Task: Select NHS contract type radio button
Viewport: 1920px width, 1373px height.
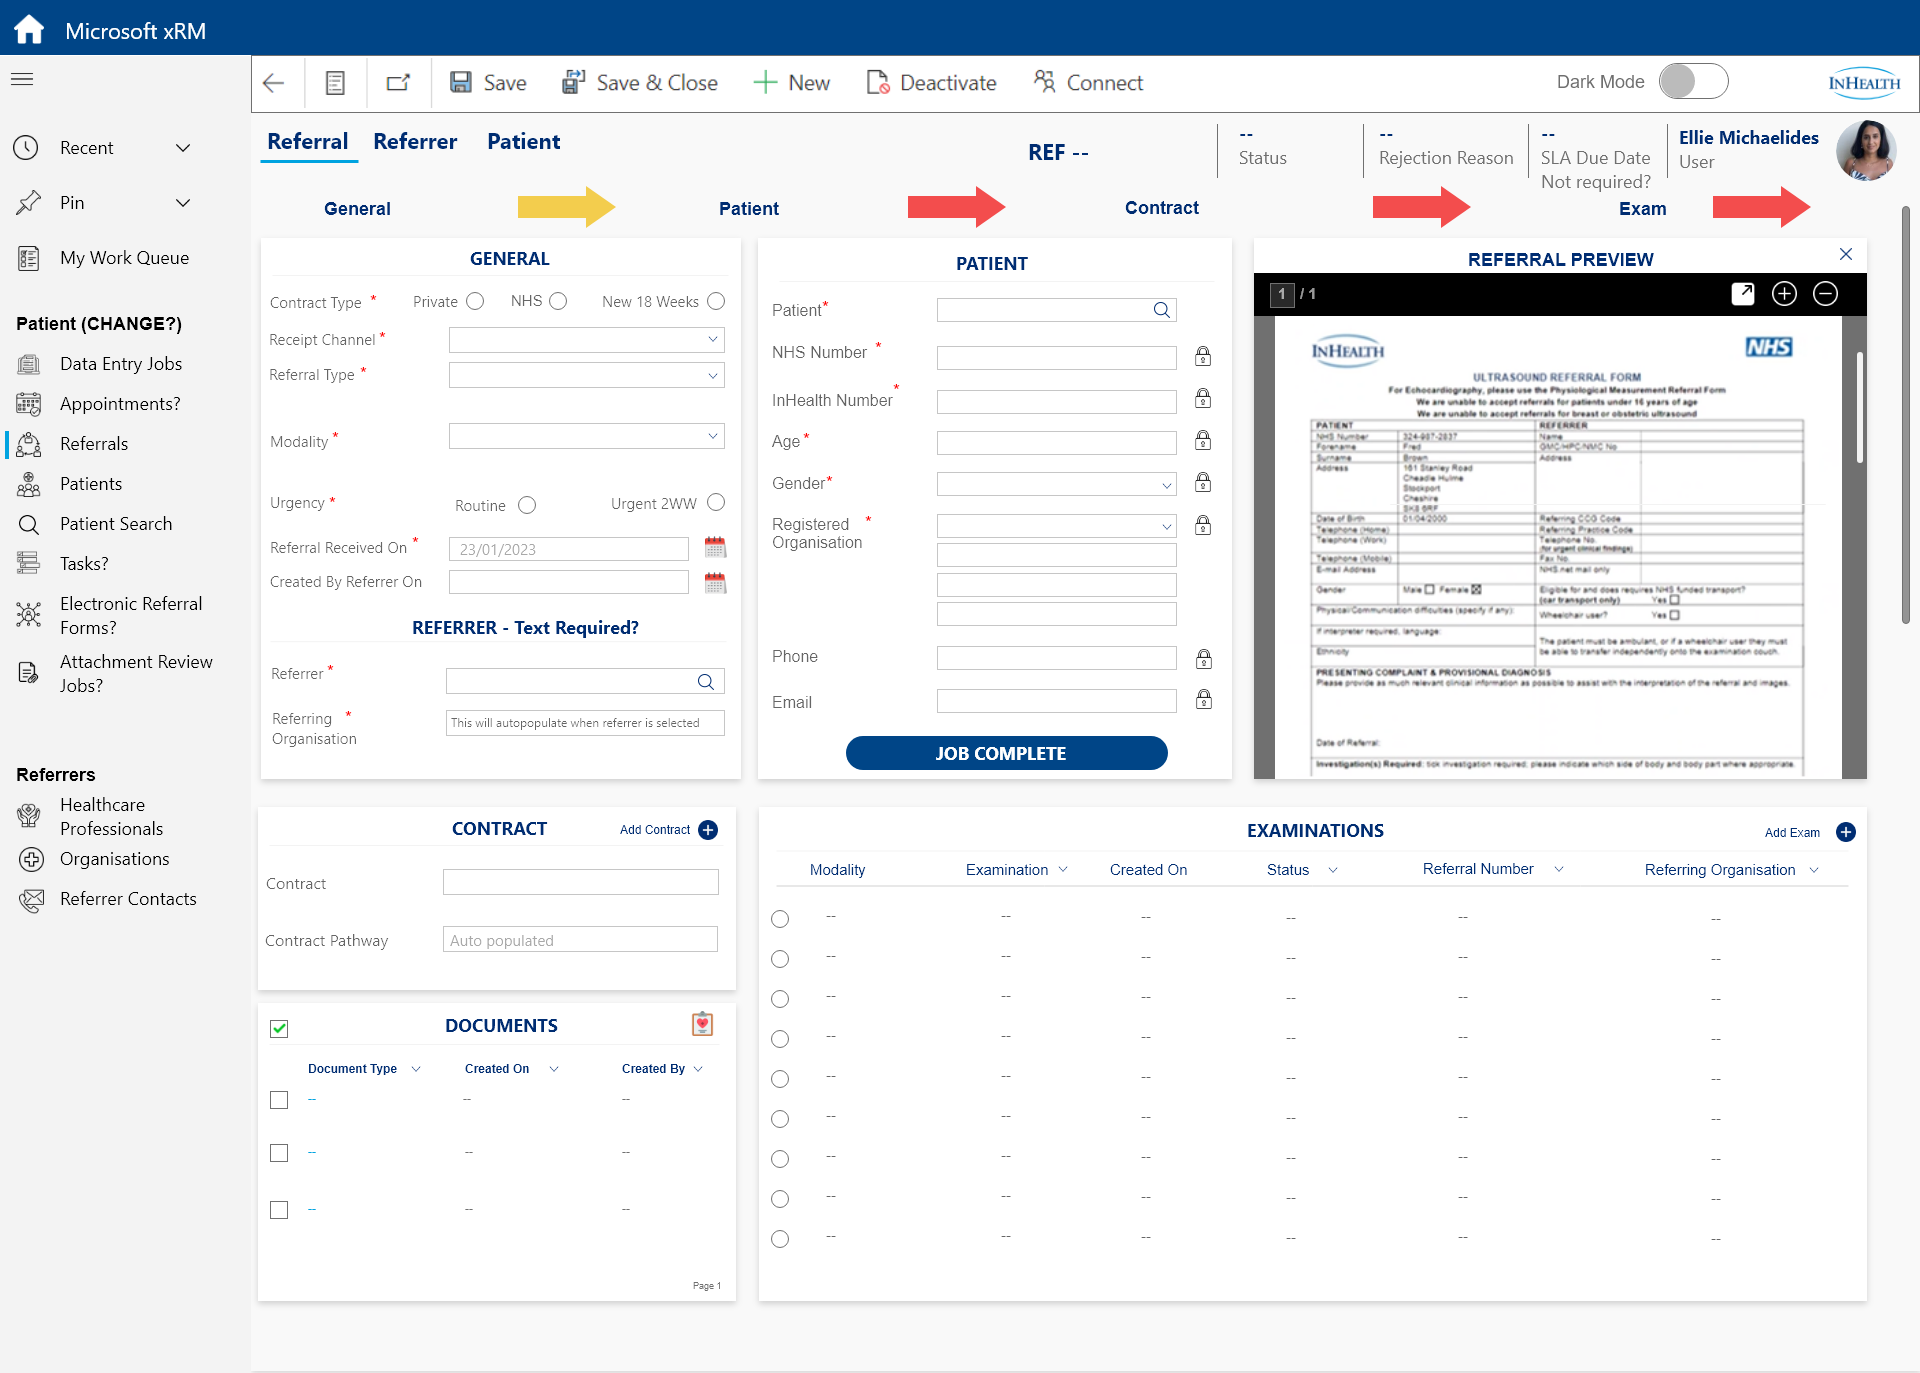Action: (x=558, y=301)
